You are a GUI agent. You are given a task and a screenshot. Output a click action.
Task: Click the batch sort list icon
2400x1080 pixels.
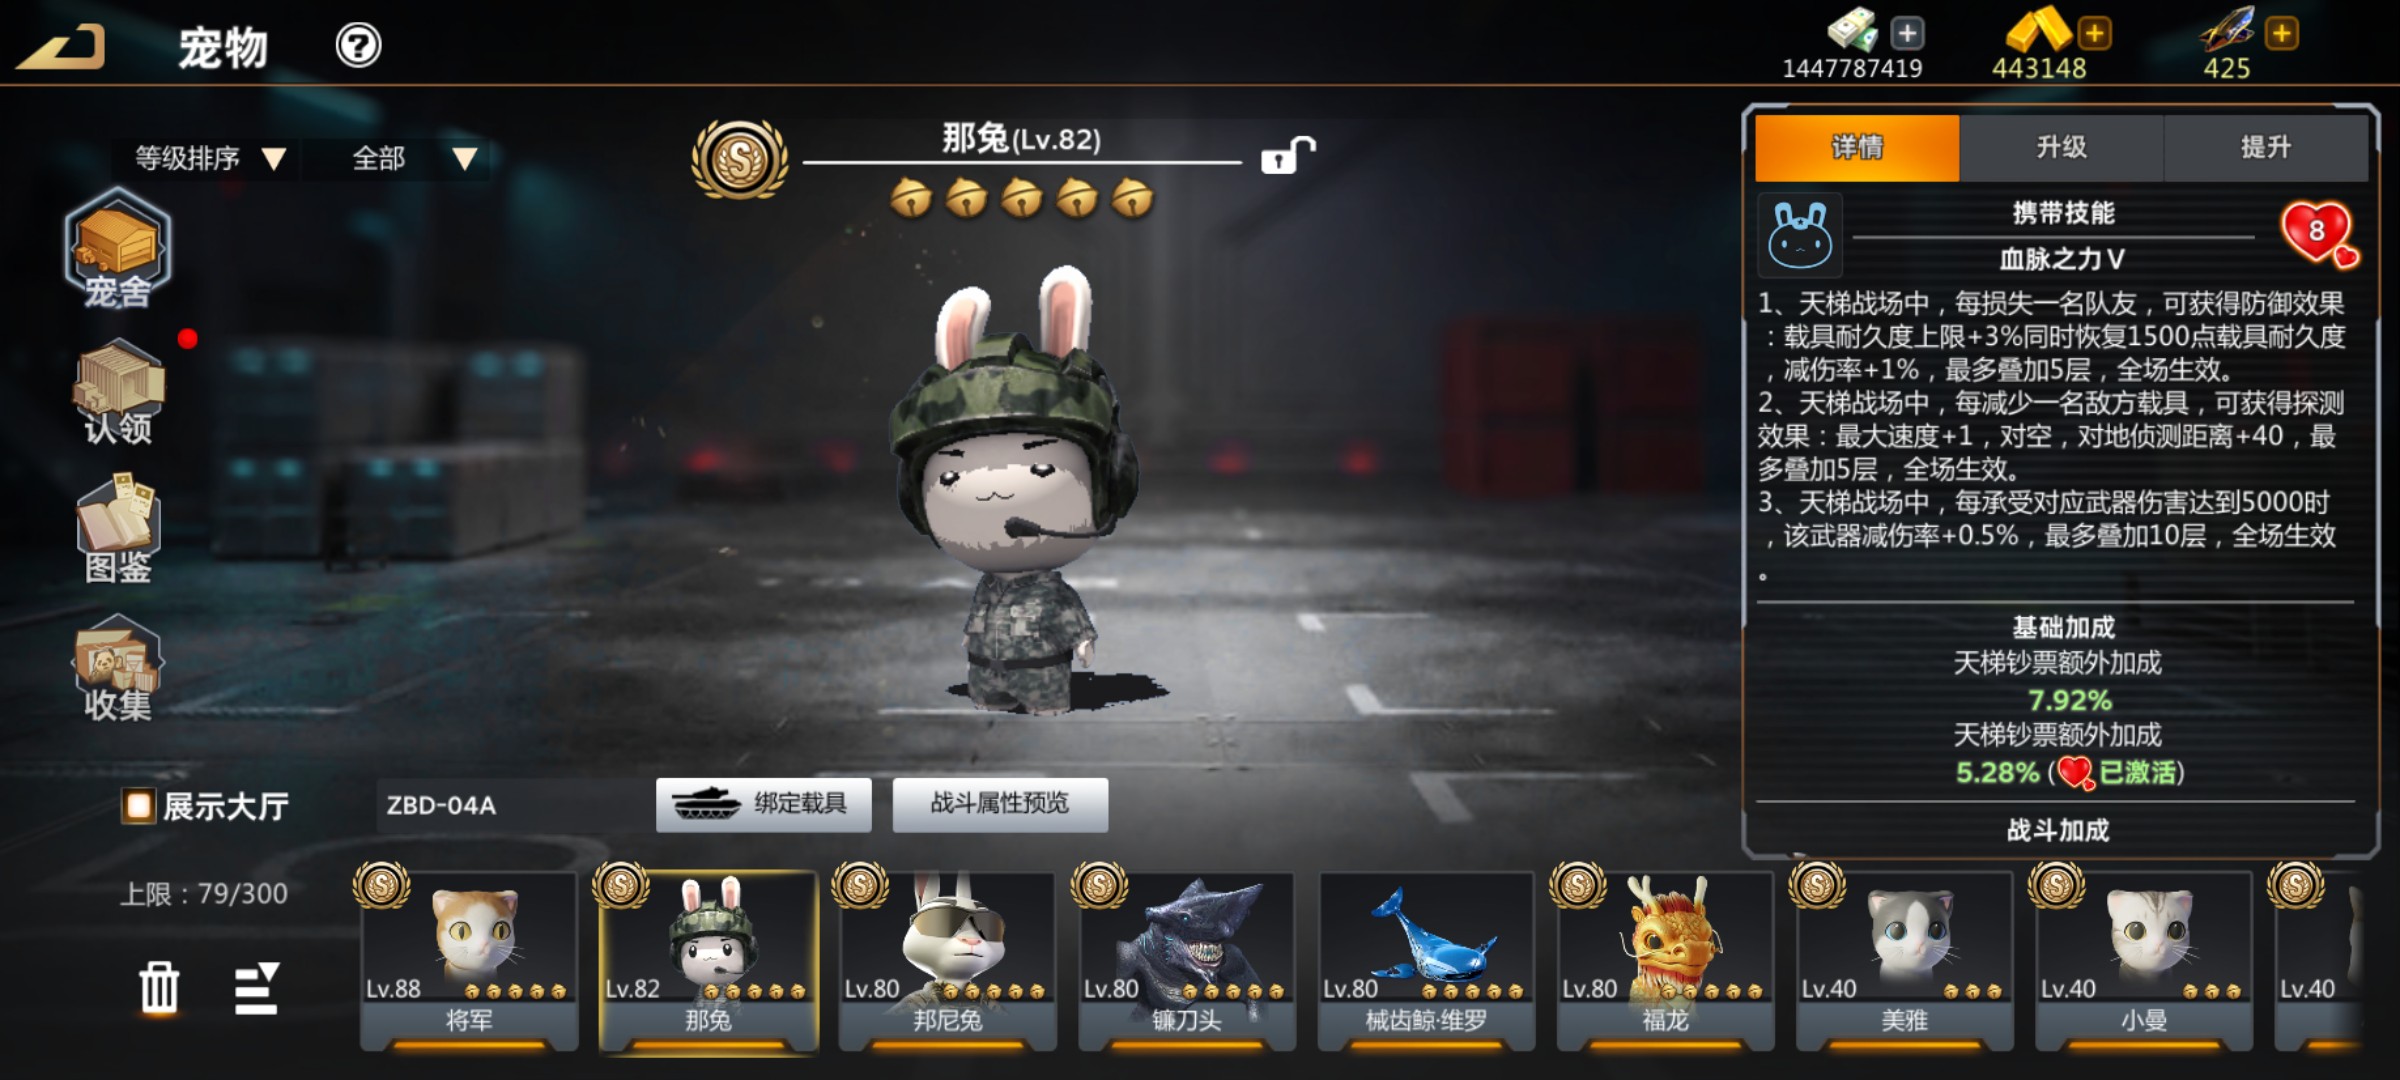click(257, 988)
